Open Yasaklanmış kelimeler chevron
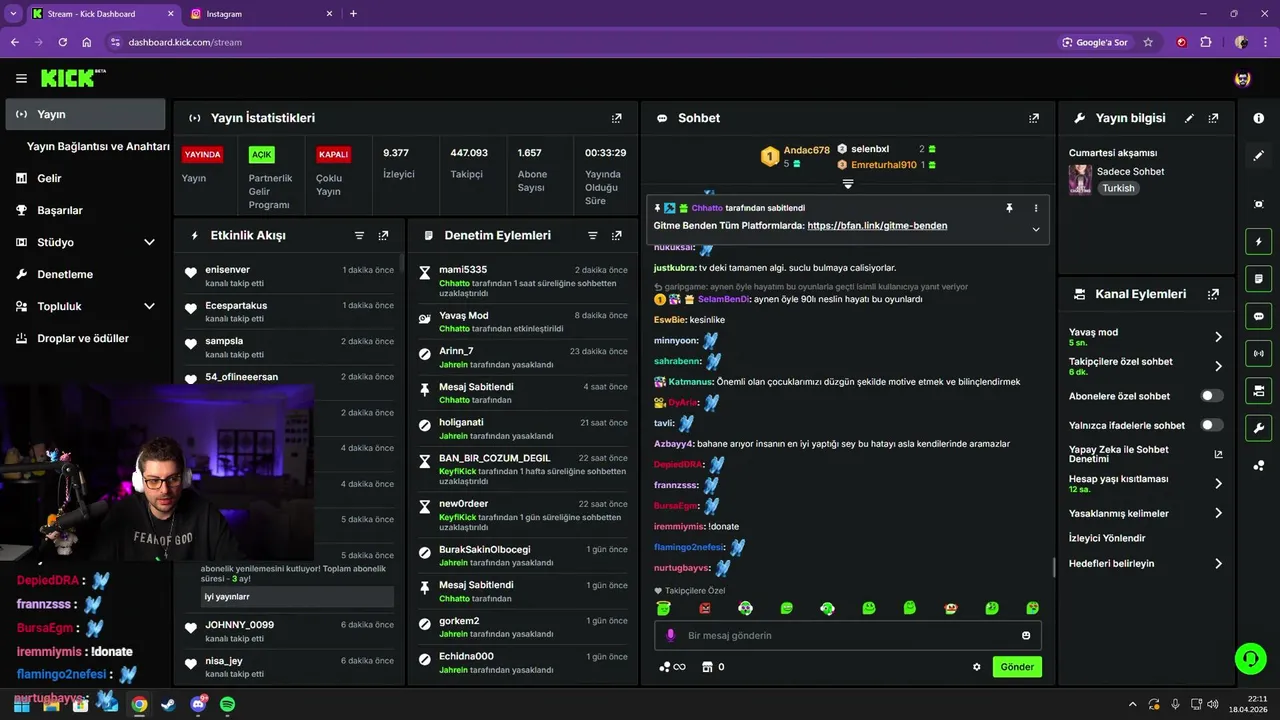The image size is (1280, 720). pos(1218,513)
